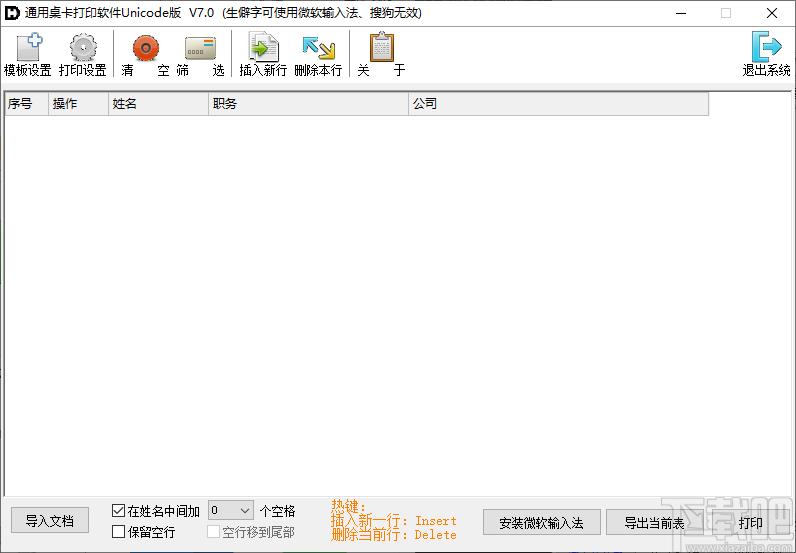Click the 操作 column header
The width and height of the screenshot is (796, 553).
[78, 104]
